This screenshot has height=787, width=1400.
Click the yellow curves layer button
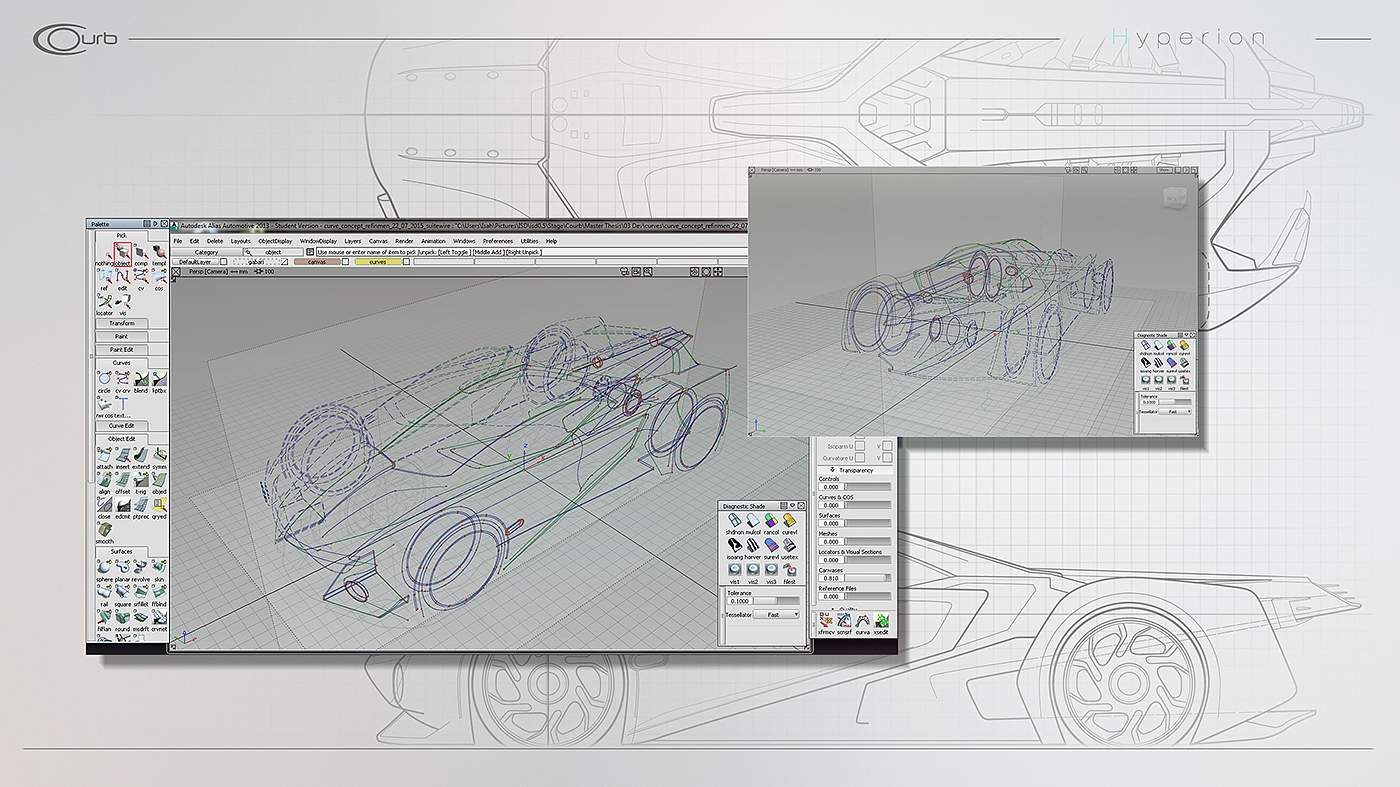[377, 262]
